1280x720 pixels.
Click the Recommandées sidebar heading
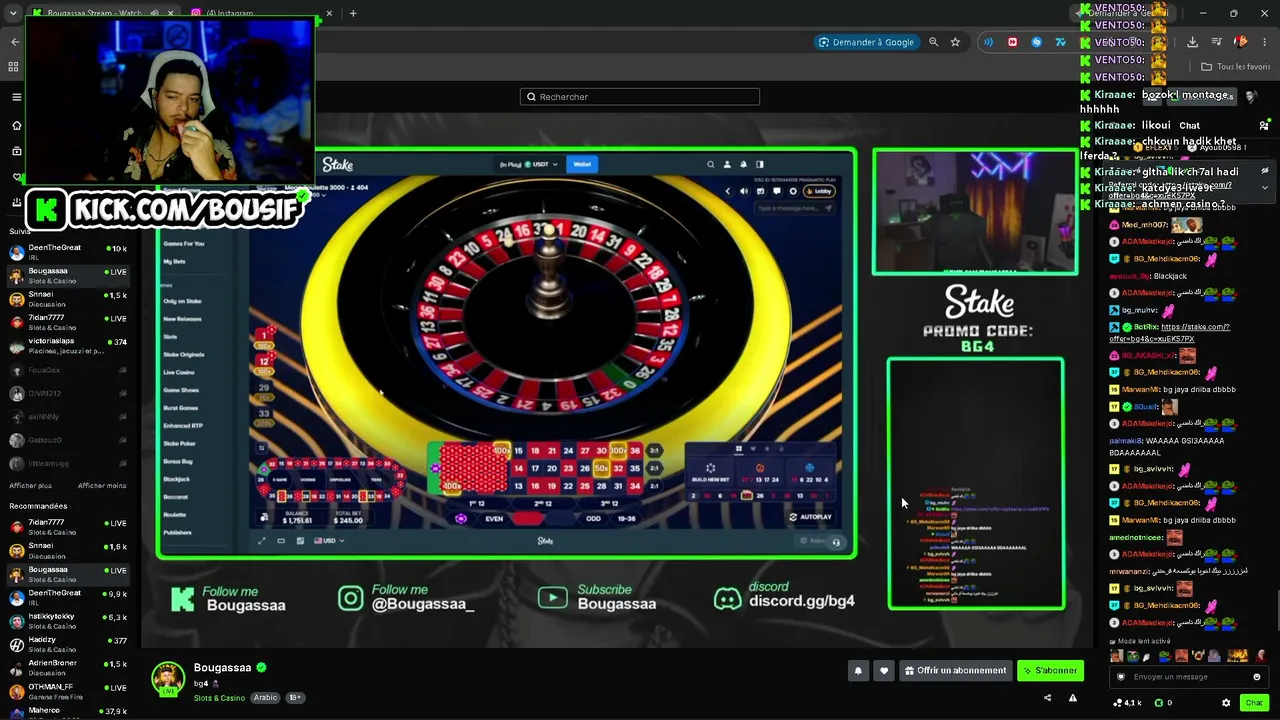[38, 506]
